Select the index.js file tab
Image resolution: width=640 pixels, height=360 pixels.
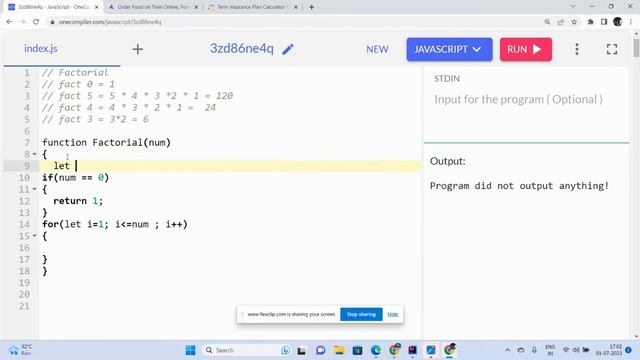tap(41, 49)
